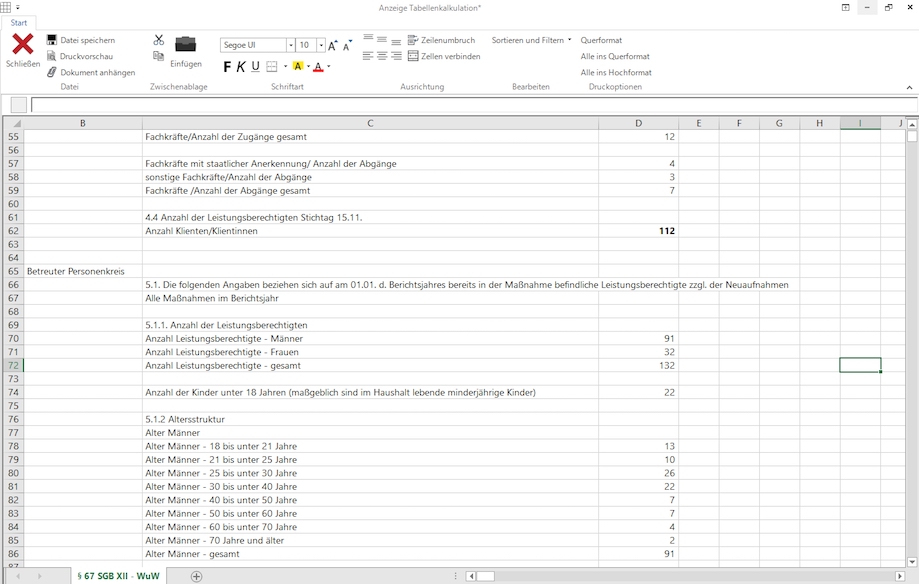Click the red Schließen X icon
This screenshot has width=919, height=584.
[x=23, y=44]
